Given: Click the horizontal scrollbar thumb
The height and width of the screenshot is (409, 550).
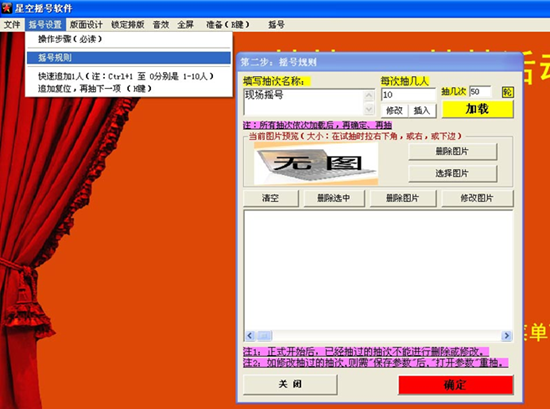Looking at the screenshot, I should (x=265, y=336).
